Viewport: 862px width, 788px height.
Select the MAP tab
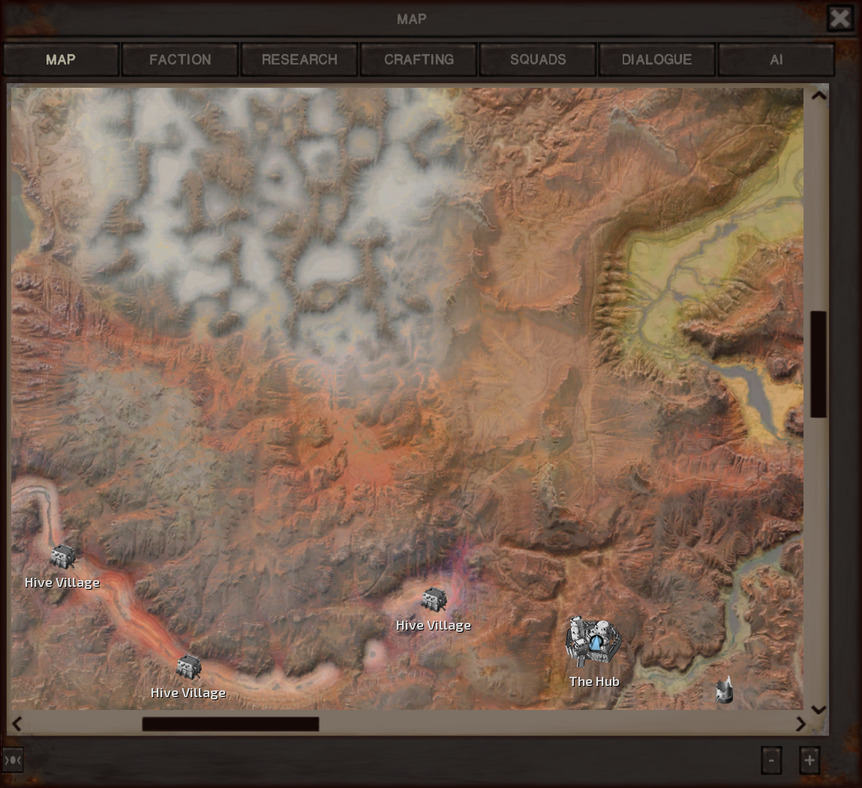click(x=60, y=59)
